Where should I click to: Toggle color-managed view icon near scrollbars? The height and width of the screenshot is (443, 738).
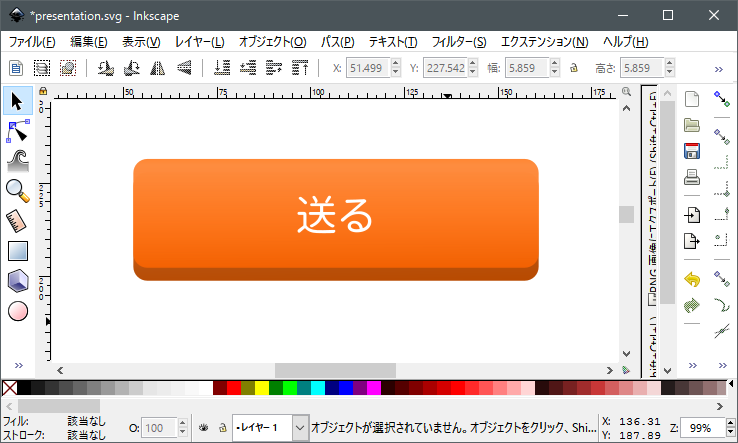coord(626,370)
